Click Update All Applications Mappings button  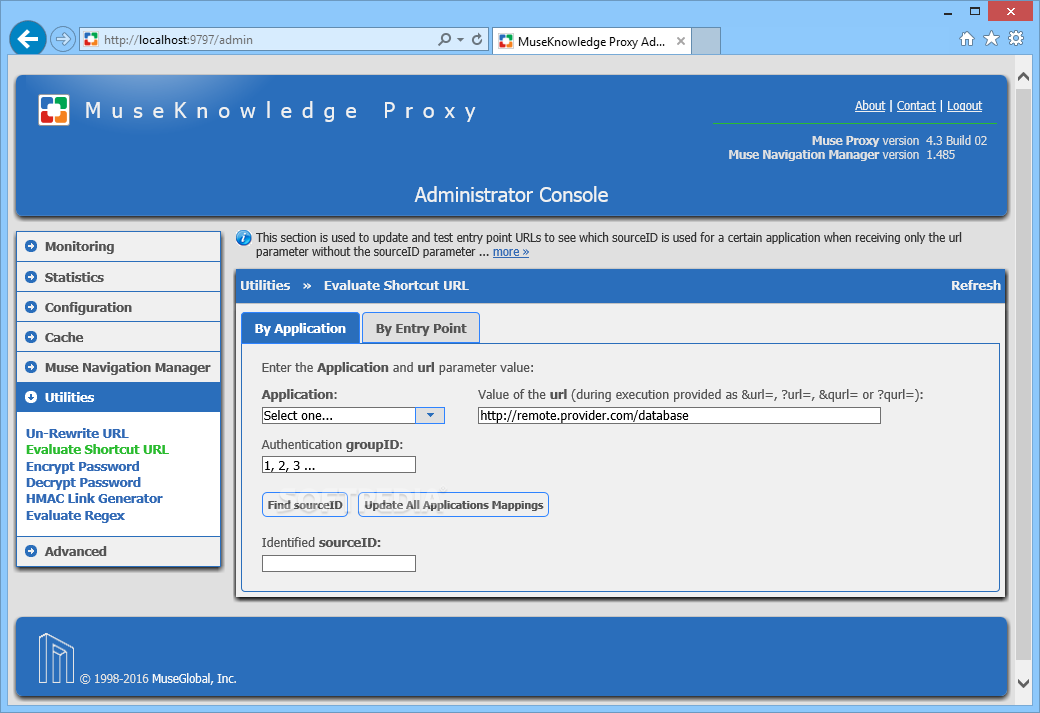point(454,505)
